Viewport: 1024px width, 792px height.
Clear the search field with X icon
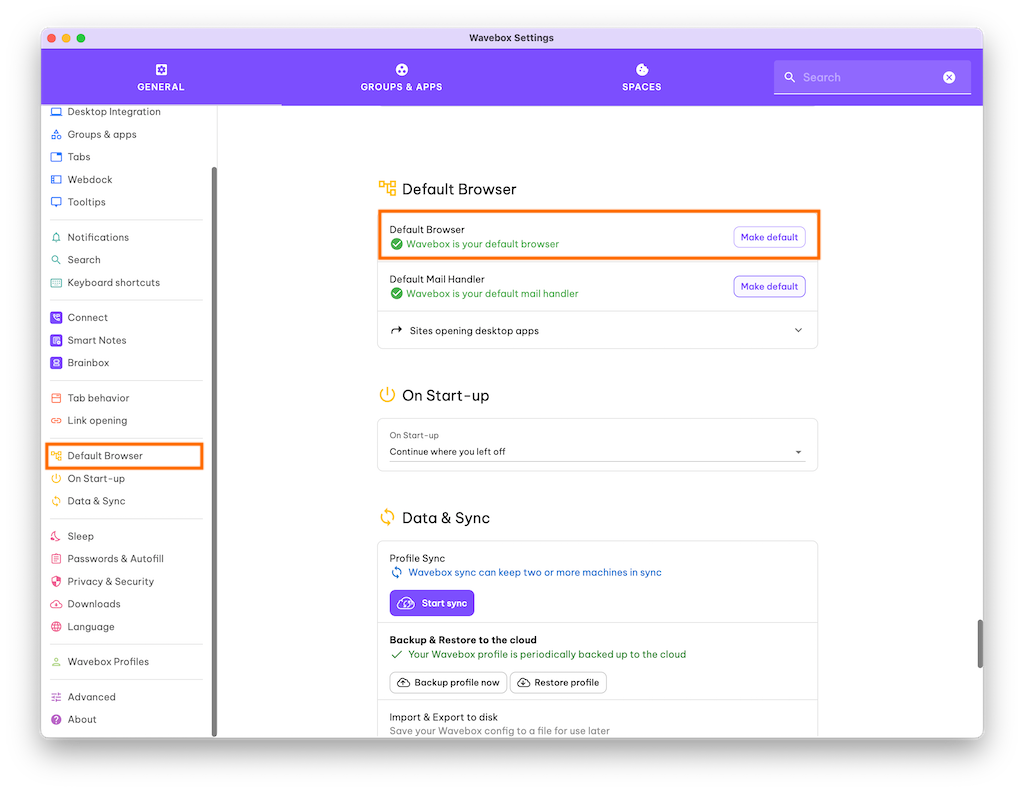[949, 77]
